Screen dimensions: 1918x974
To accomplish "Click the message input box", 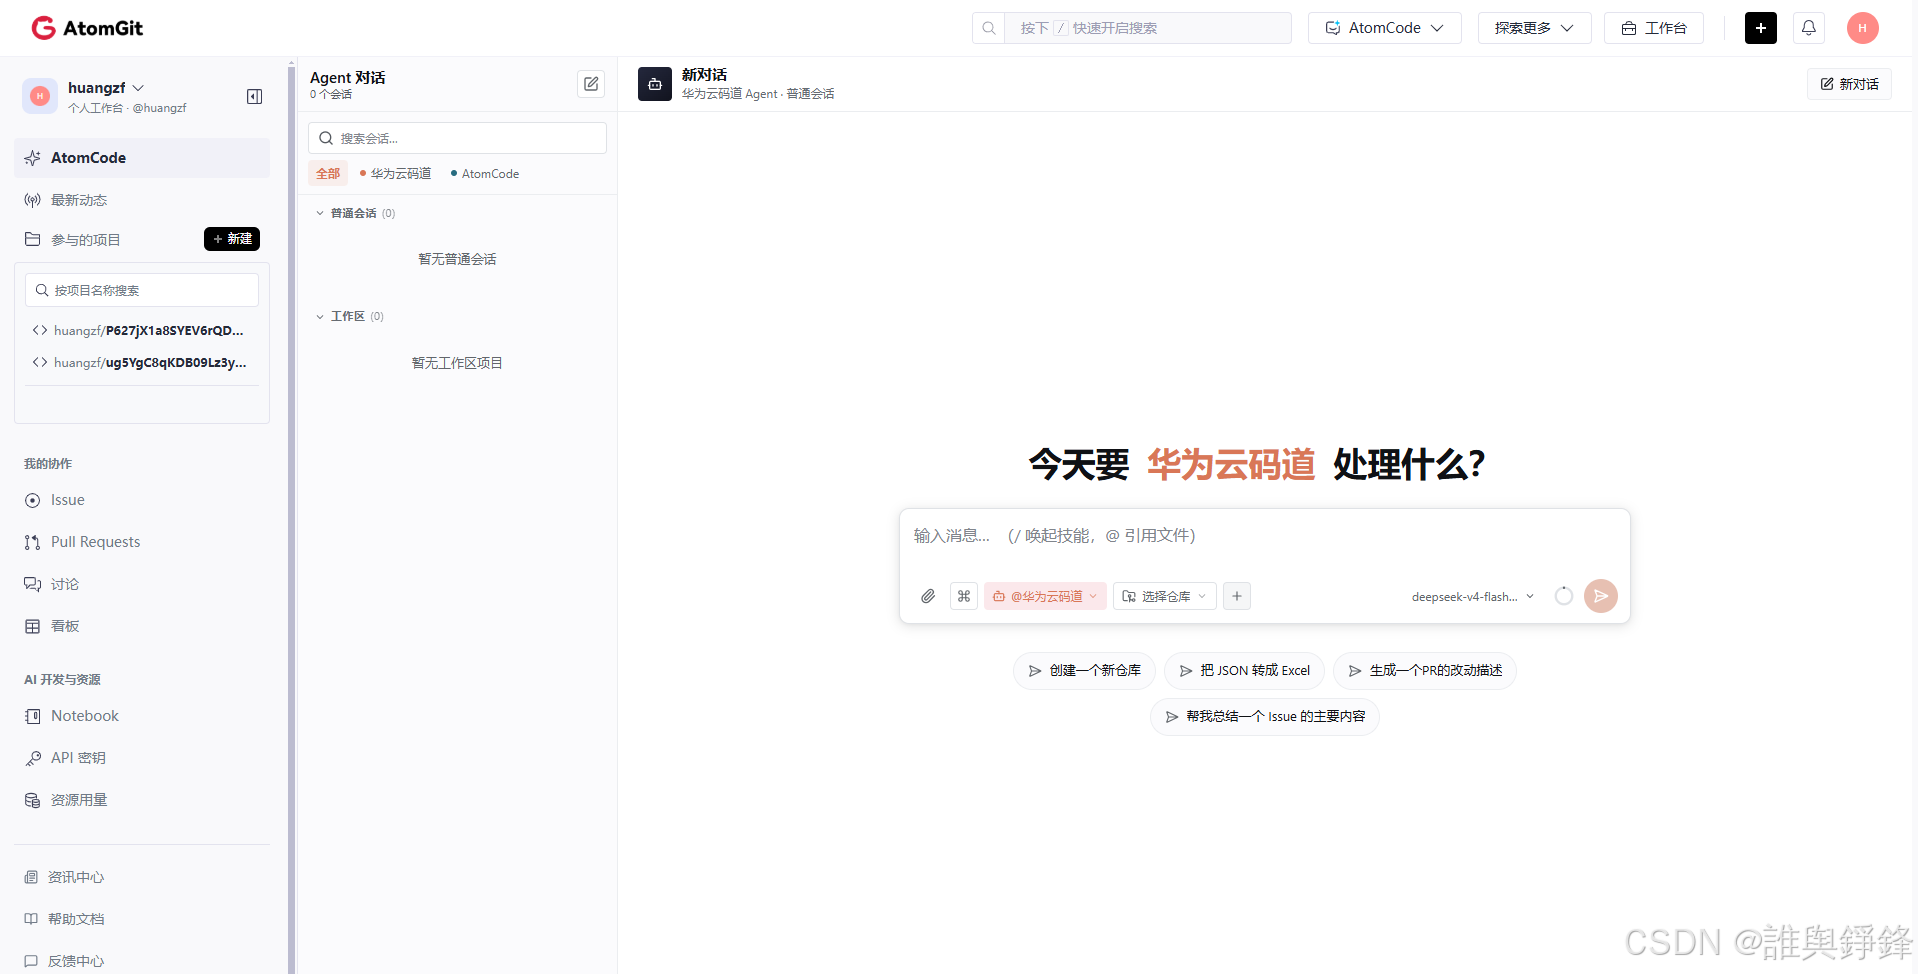I will [x=1264, y=536].
